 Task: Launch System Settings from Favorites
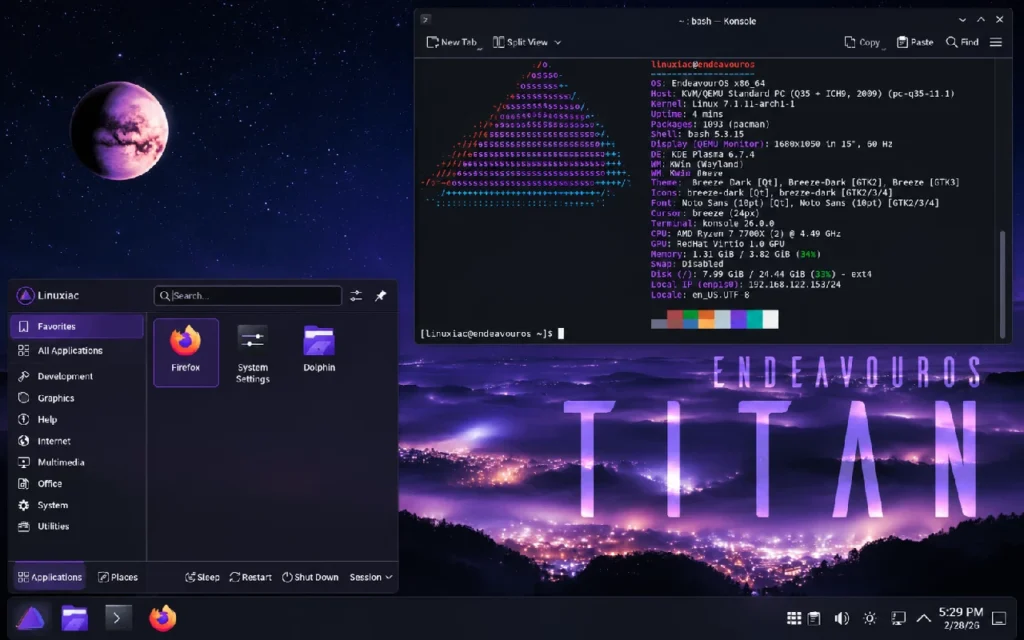[x=253, y=353]
